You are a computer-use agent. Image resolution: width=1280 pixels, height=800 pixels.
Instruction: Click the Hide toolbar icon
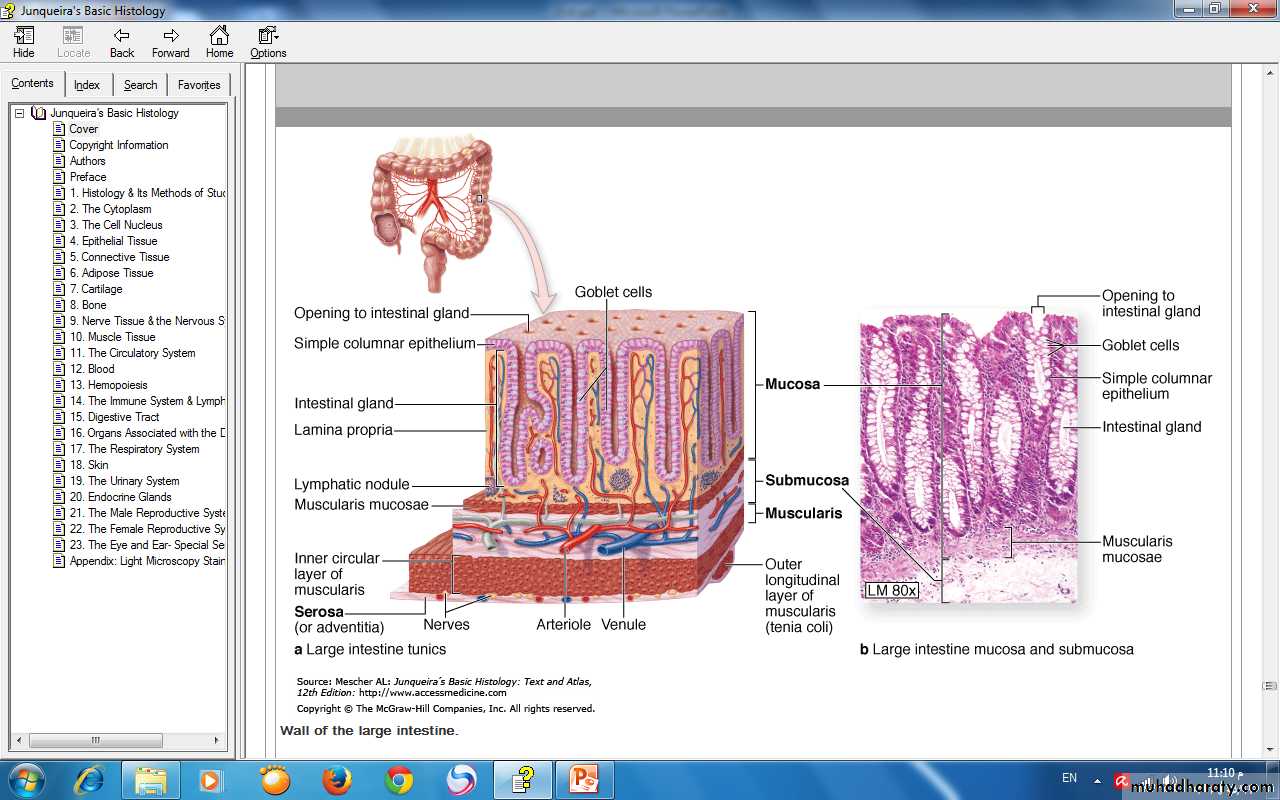point(24,42)
